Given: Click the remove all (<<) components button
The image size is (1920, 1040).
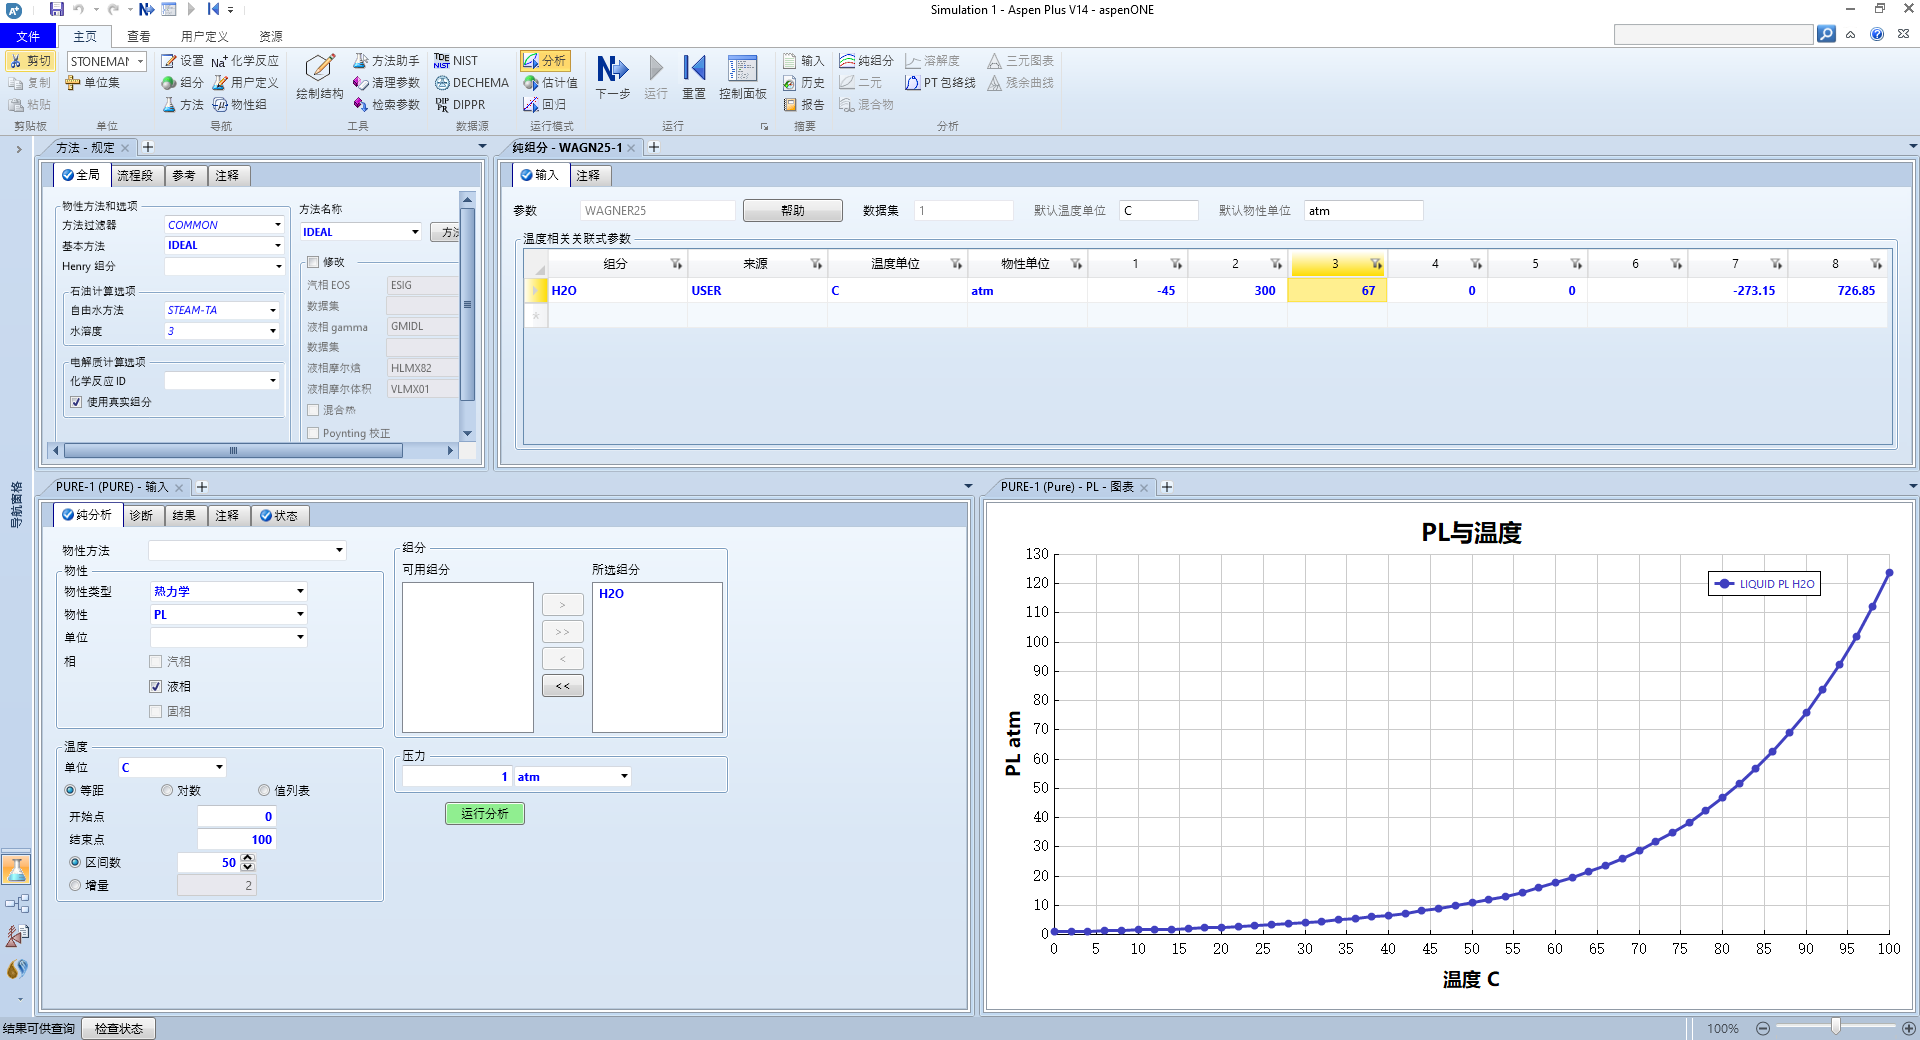Looking at the screenshot, I should click(x=563, y=686).
